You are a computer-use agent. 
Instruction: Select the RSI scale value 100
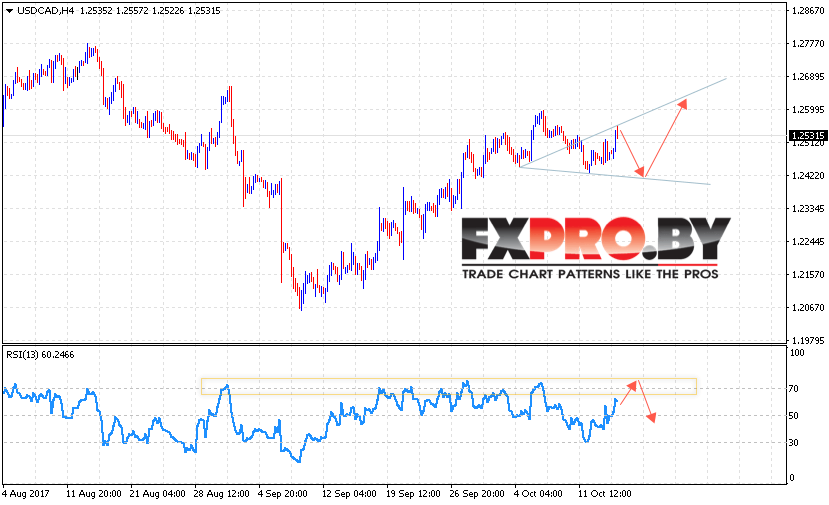coord(797,353)
